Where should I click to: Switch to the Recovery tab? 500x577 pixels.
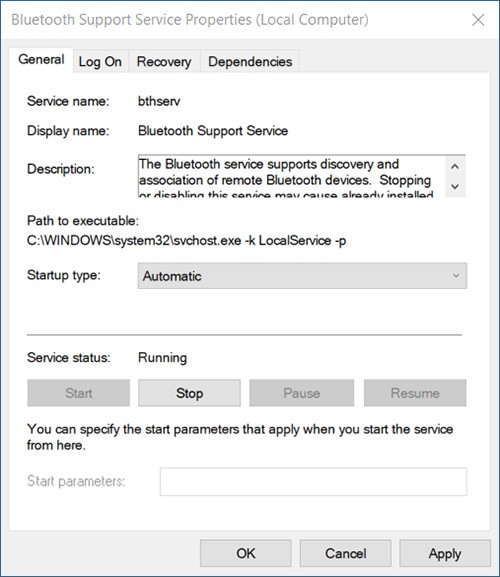coord(164,61)
